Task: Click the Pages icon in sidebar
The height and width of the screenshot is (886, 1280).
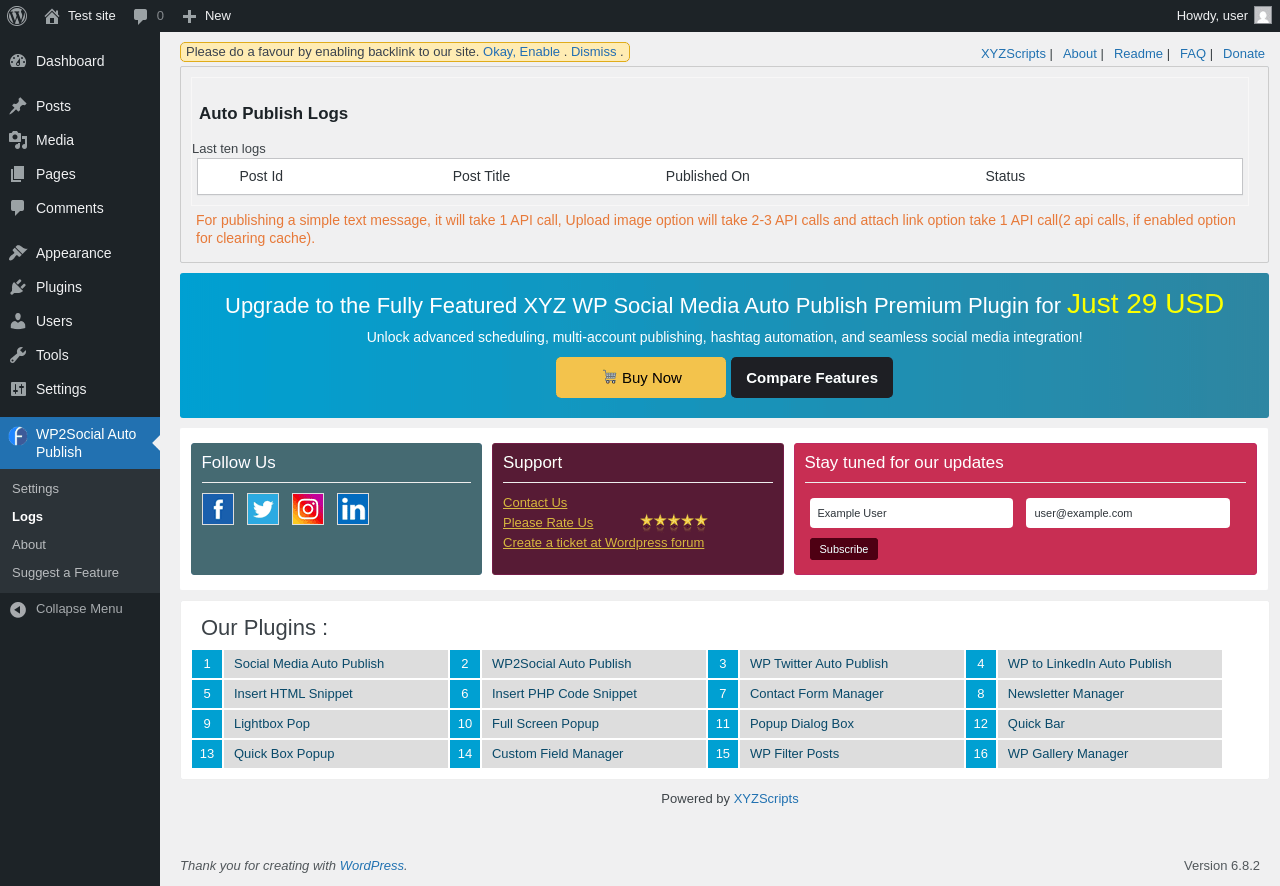Action: coord(18,174)
